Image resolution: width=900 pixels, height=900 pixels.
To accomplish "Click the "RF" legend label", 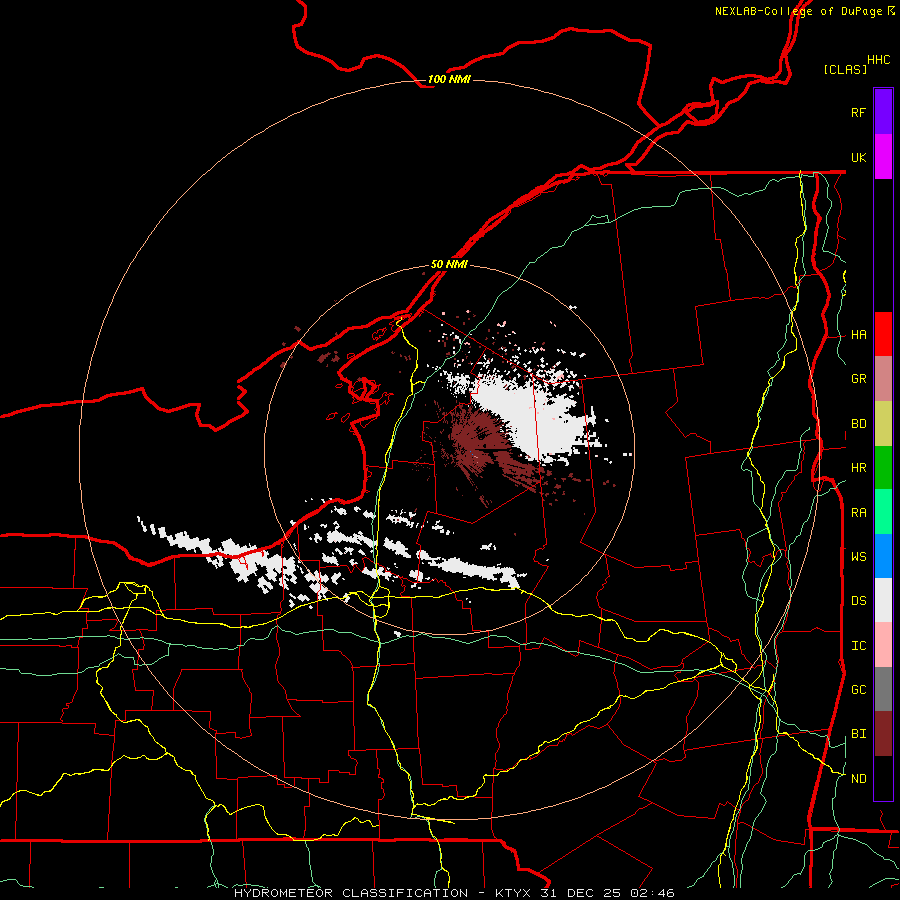I will click(858, 112).
